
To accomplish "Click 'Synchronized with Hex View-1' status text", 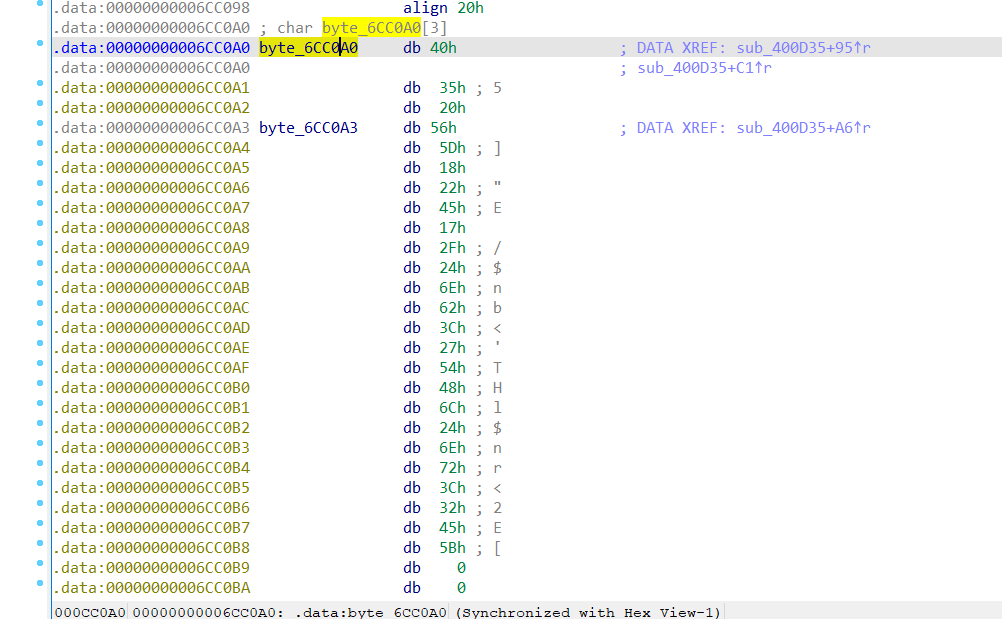I will coord(588,612).
